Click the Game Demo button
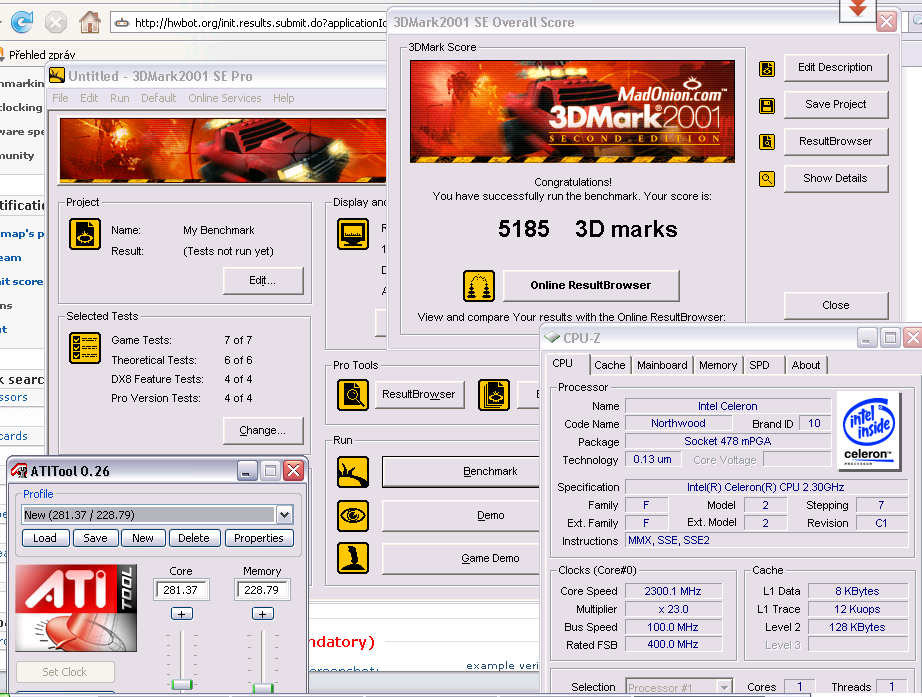This screenshot has height=697, width=922. [x=461, y=559]
